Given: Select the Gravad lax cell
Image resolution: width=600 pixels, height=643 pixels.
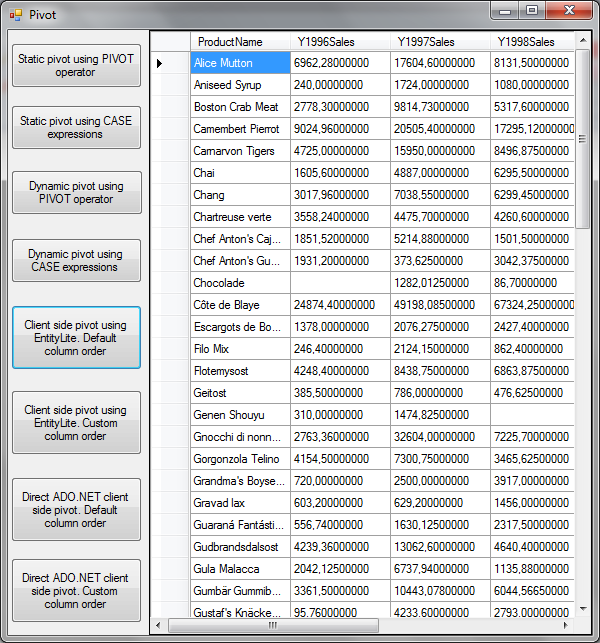Looking at the screenshot, I should click(x=240, y=503).
